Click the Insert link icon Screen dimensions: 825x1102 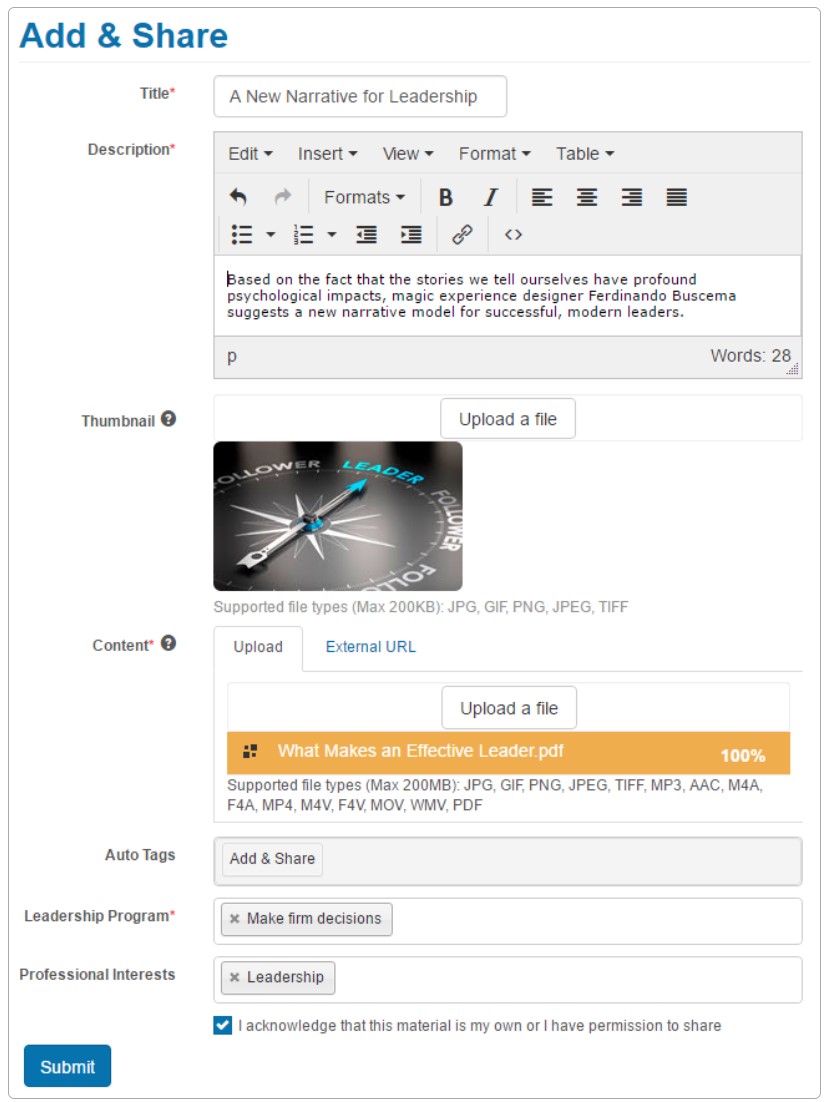pyautogui.click(x=462, y=235)
